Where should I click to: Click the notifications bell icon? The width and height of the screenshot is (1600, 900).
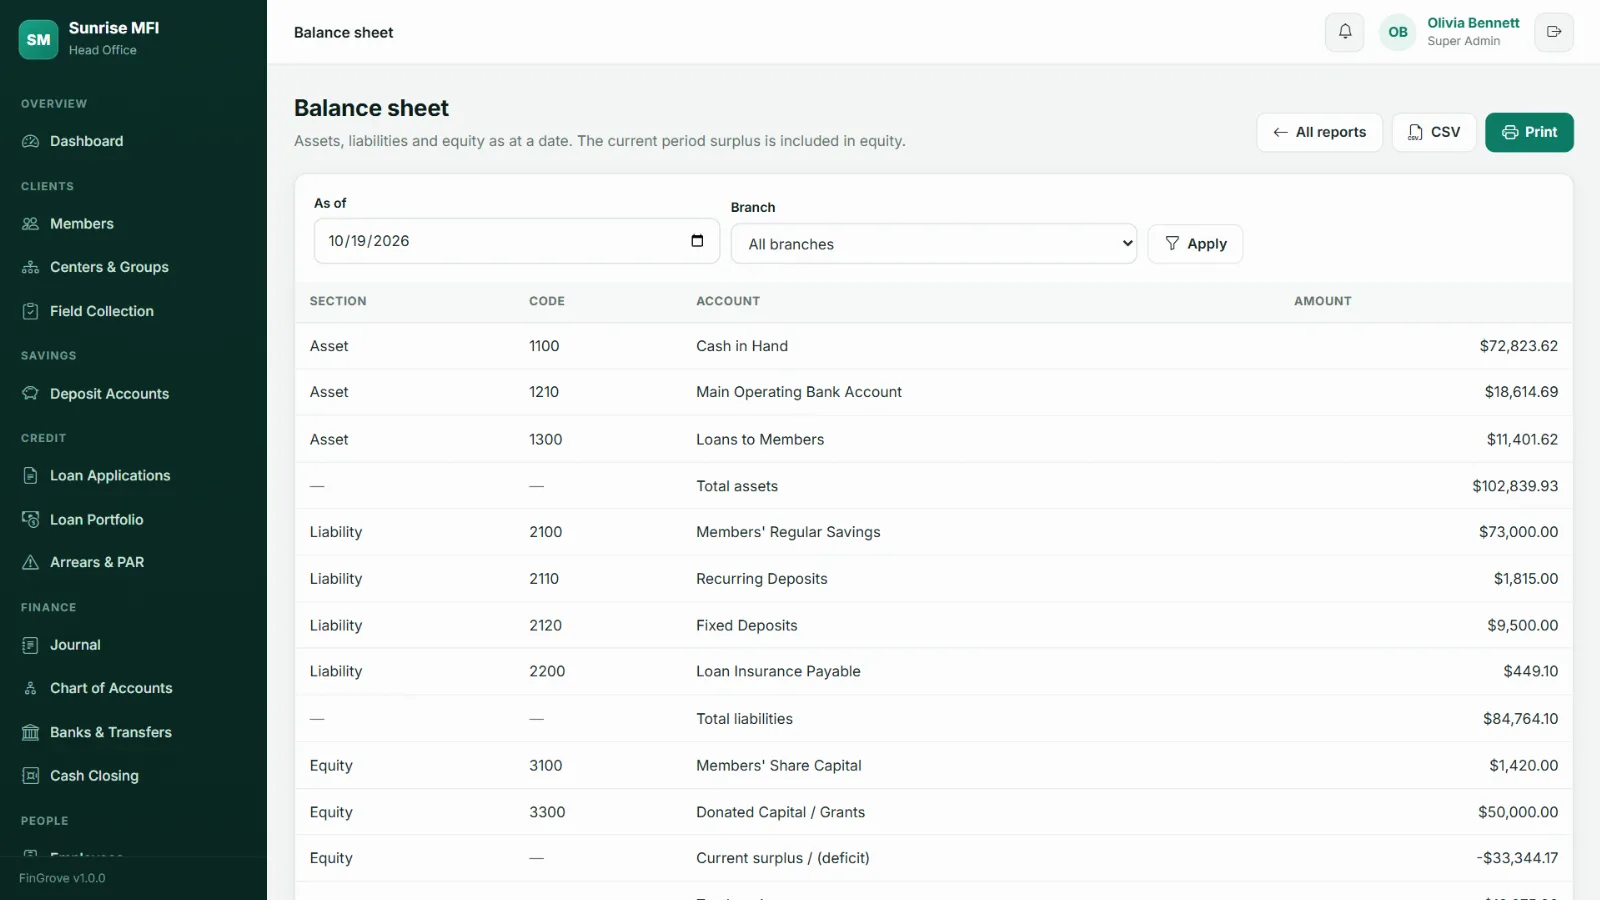click(x=1345, y=32)
